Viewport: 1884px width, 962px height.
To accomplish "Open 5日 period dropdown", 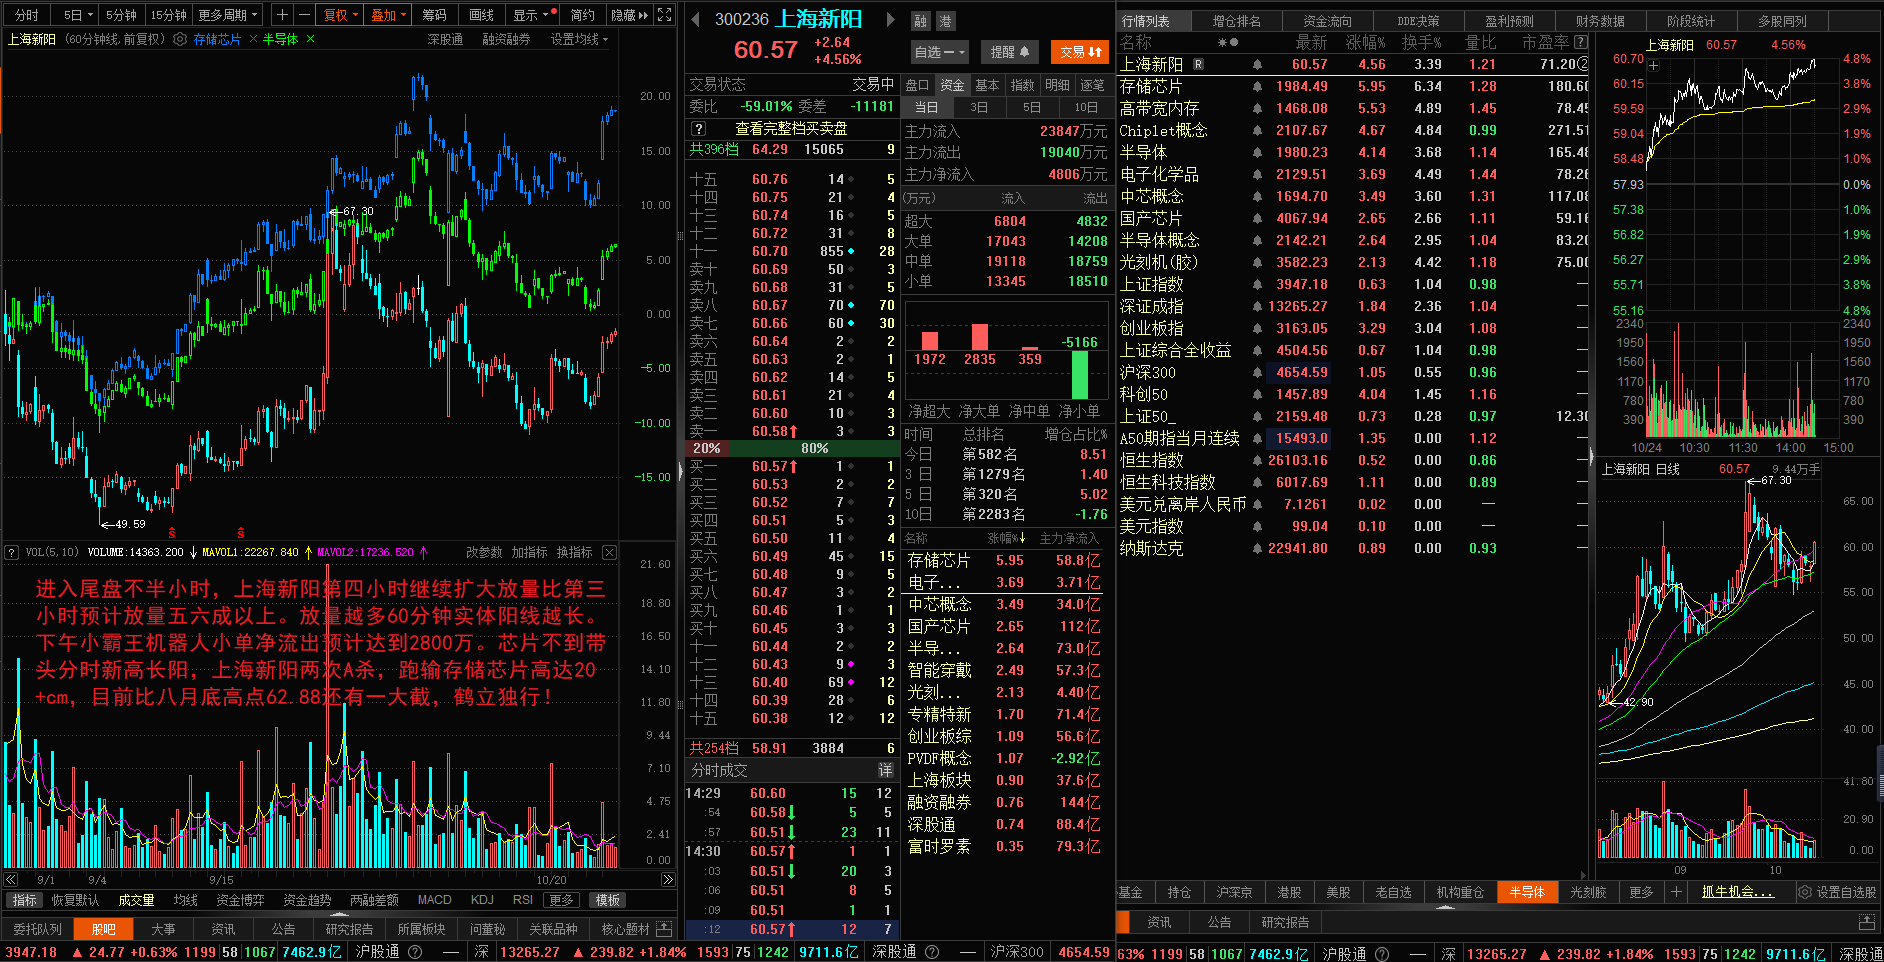I will click(x=79, y=15).
